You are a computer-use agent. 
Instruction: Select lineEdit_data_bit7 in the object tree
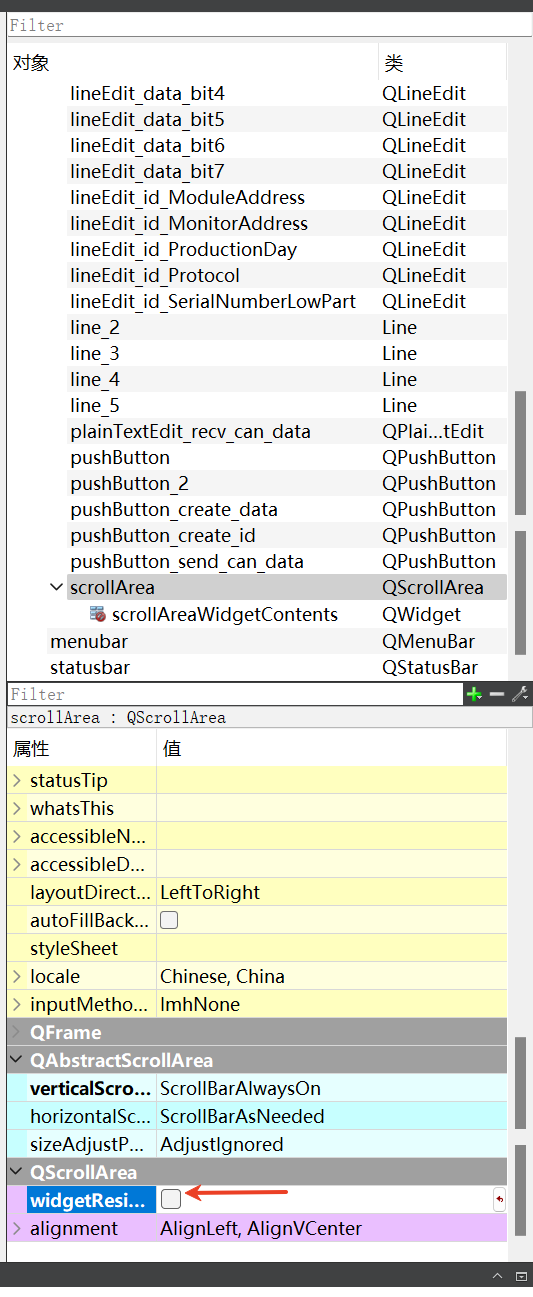[x=147, y=172]
